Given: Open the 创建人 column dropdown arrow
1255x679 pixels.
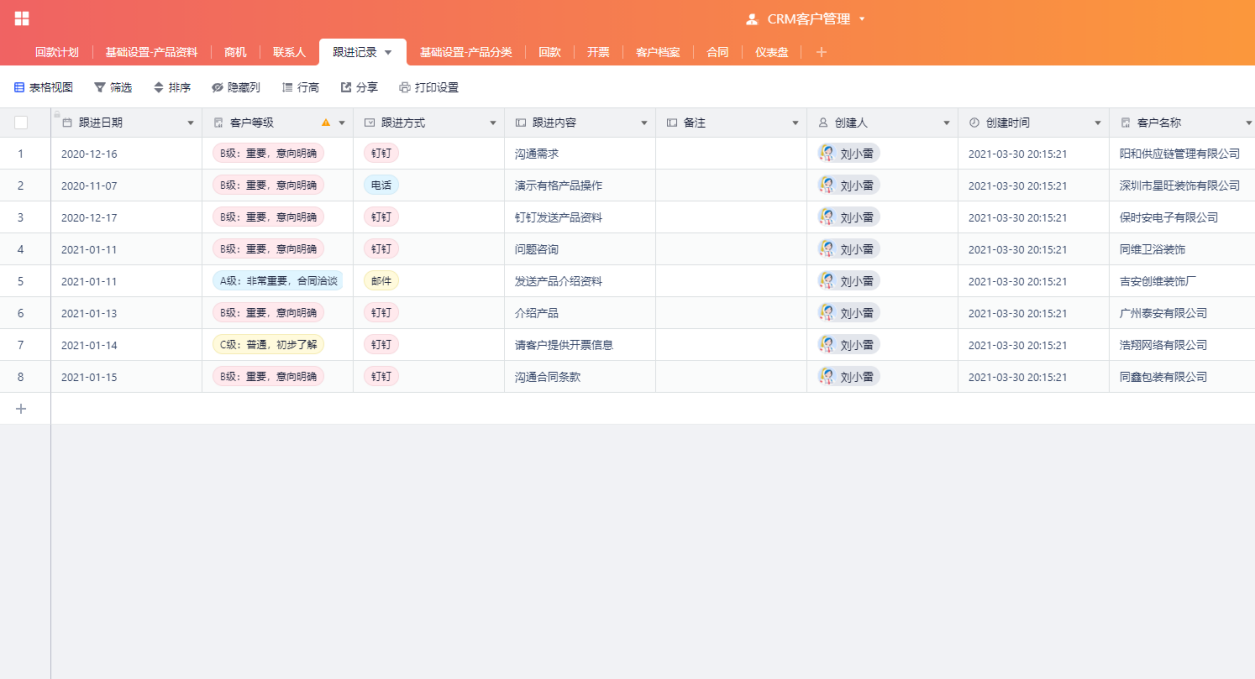Looking at the screenshot, I should point(946,123).
